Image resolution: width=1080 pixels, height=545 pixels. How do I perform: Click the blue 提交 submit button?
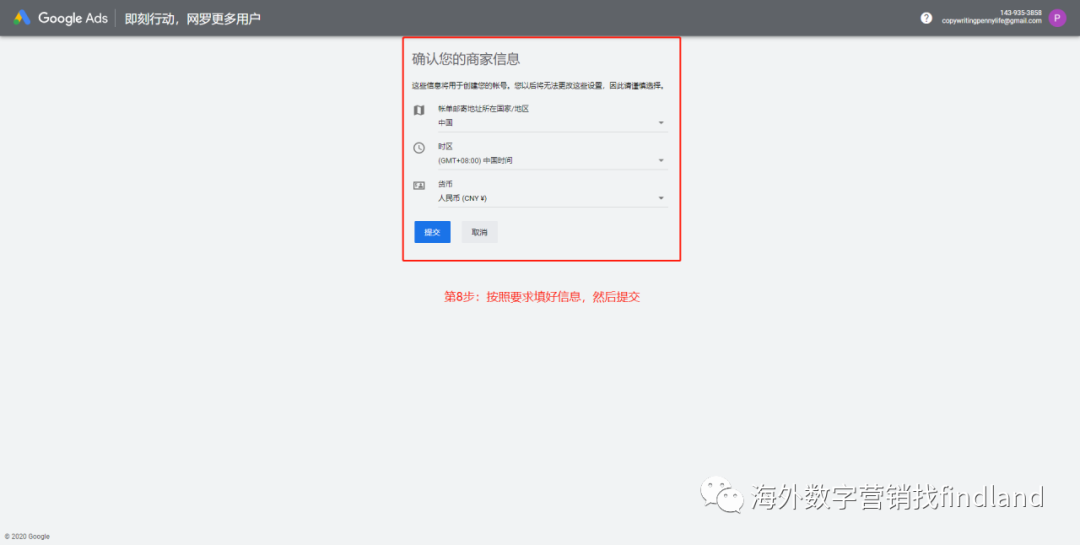(433, 232)
